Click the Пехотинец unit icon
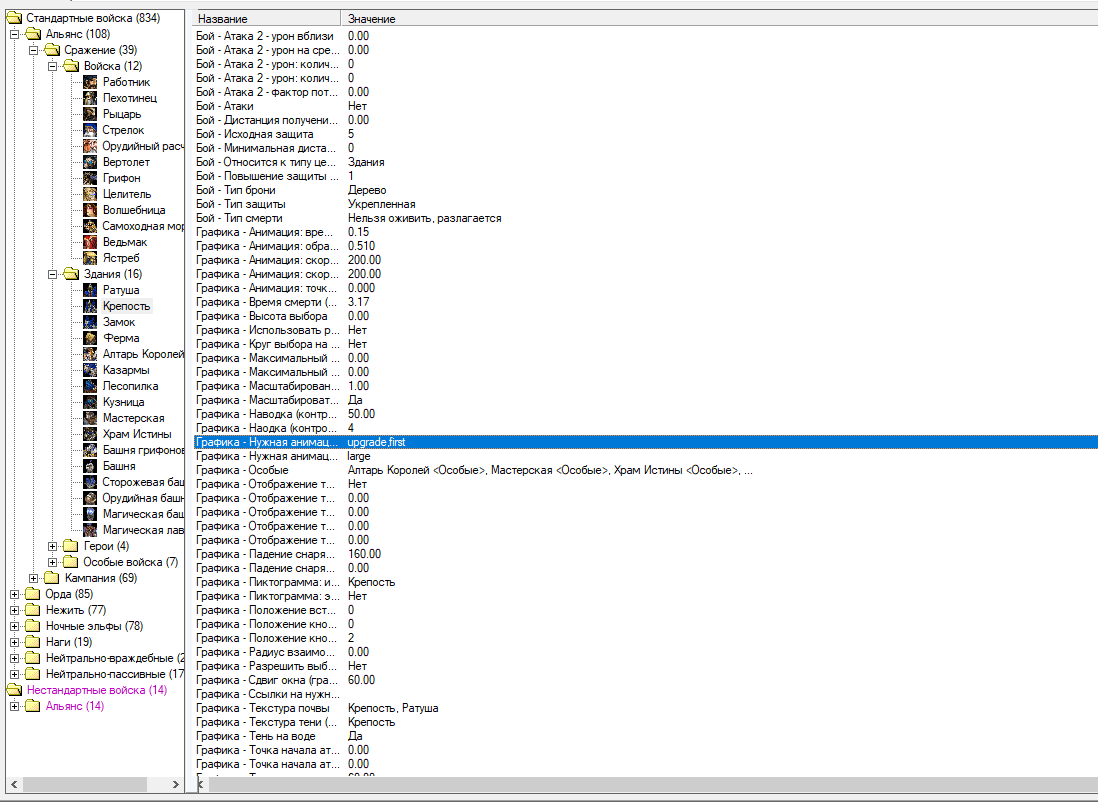1098x802 pixels. pyautogui.click(x=90, y=98)
